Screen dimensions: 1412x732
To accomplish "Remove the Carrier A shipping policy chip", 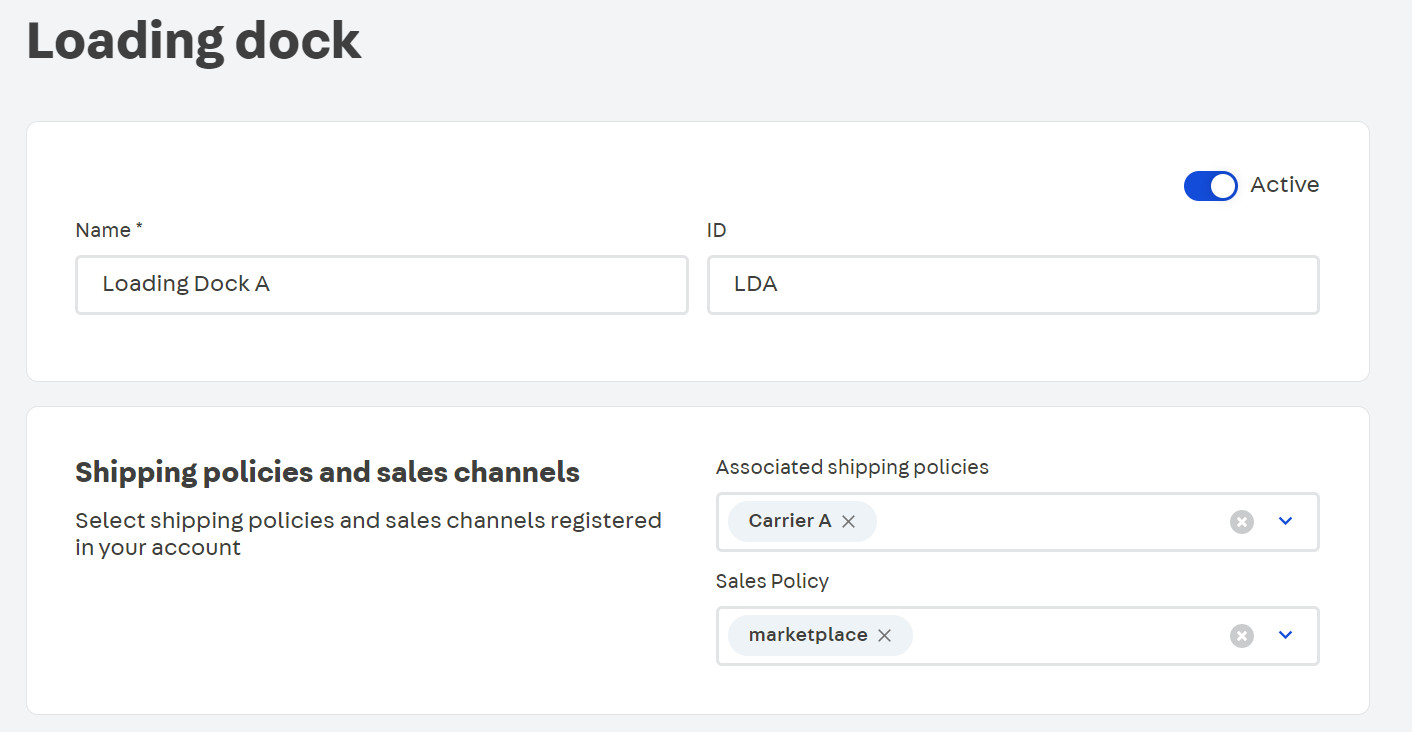I will (x=849, y=521).
